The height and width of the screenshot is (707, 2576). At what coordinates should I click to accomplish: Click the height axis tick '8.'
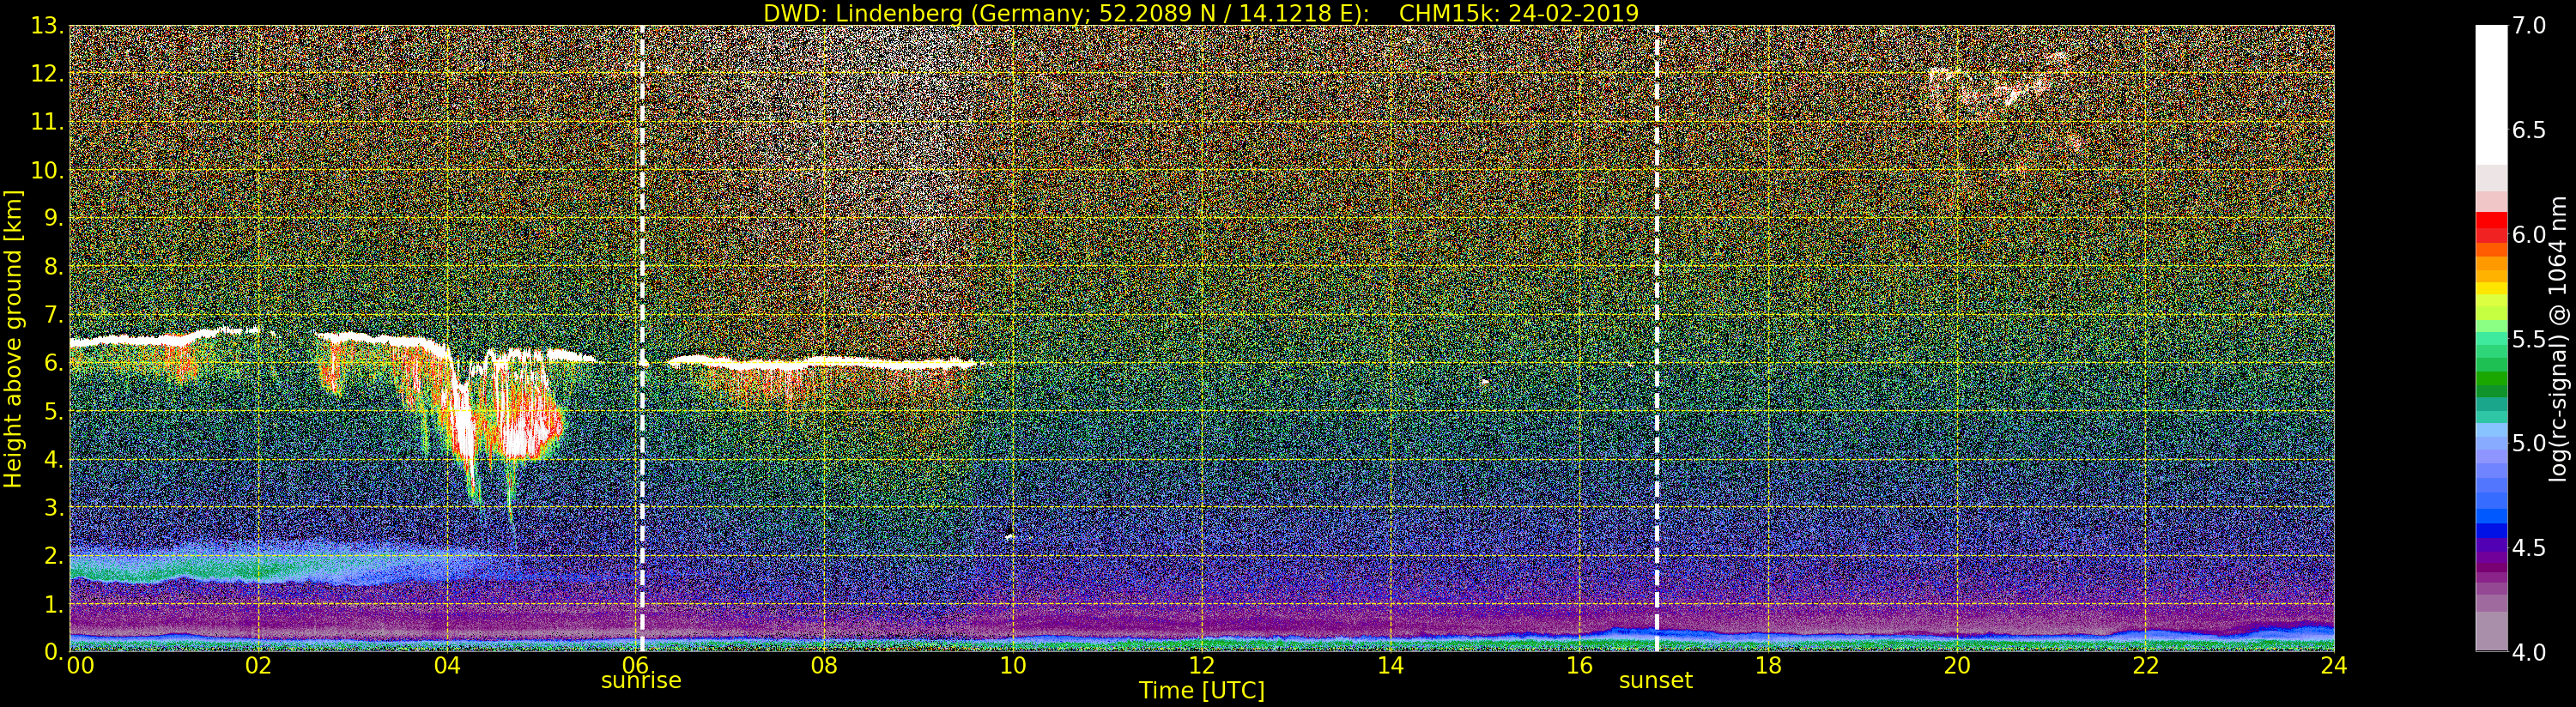pos(53,266)
